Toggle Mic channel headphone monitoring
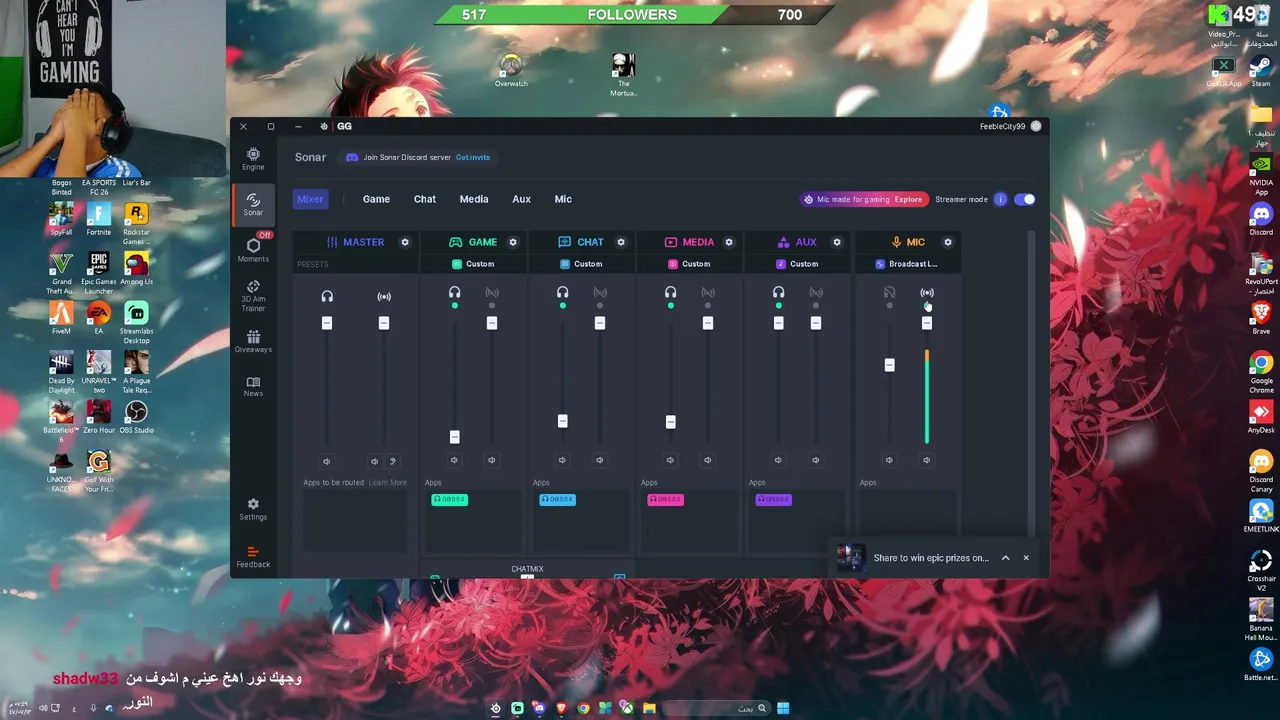This screenshot has width=1280, height=720. (x=890, y=293)
